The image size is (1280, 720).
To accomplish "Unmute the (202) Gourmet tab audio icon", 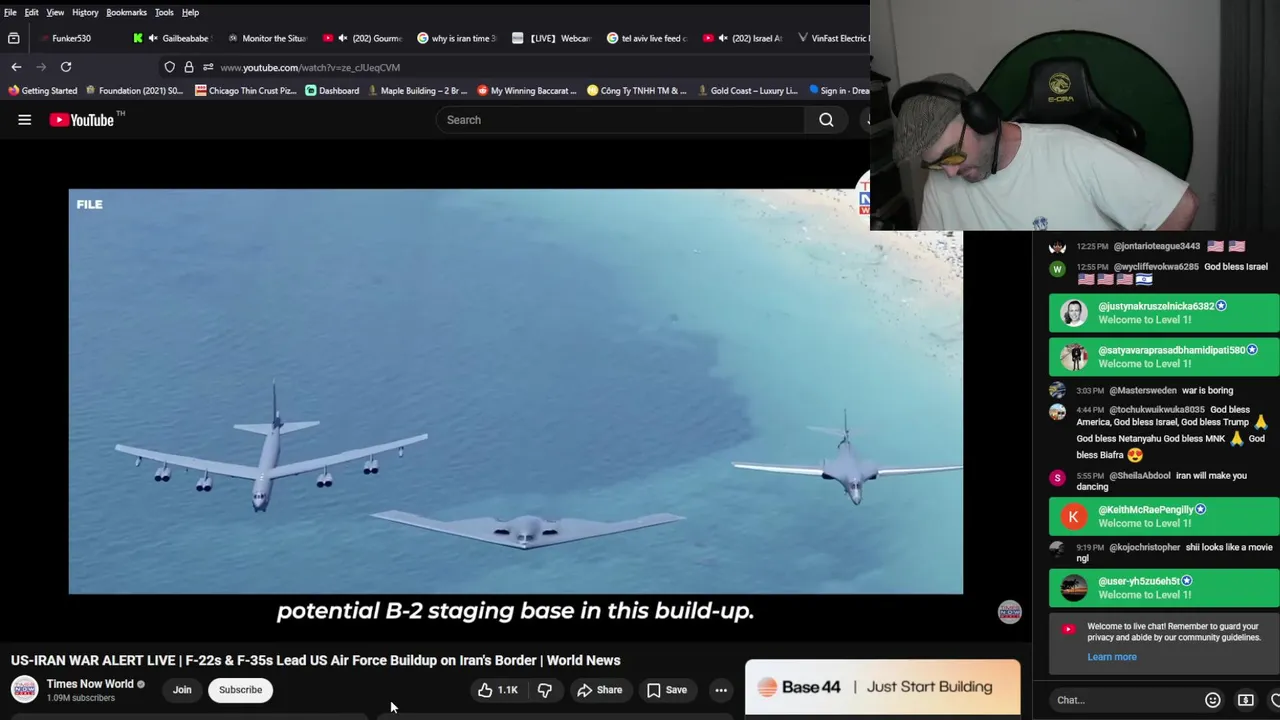I will pos(342,38).
